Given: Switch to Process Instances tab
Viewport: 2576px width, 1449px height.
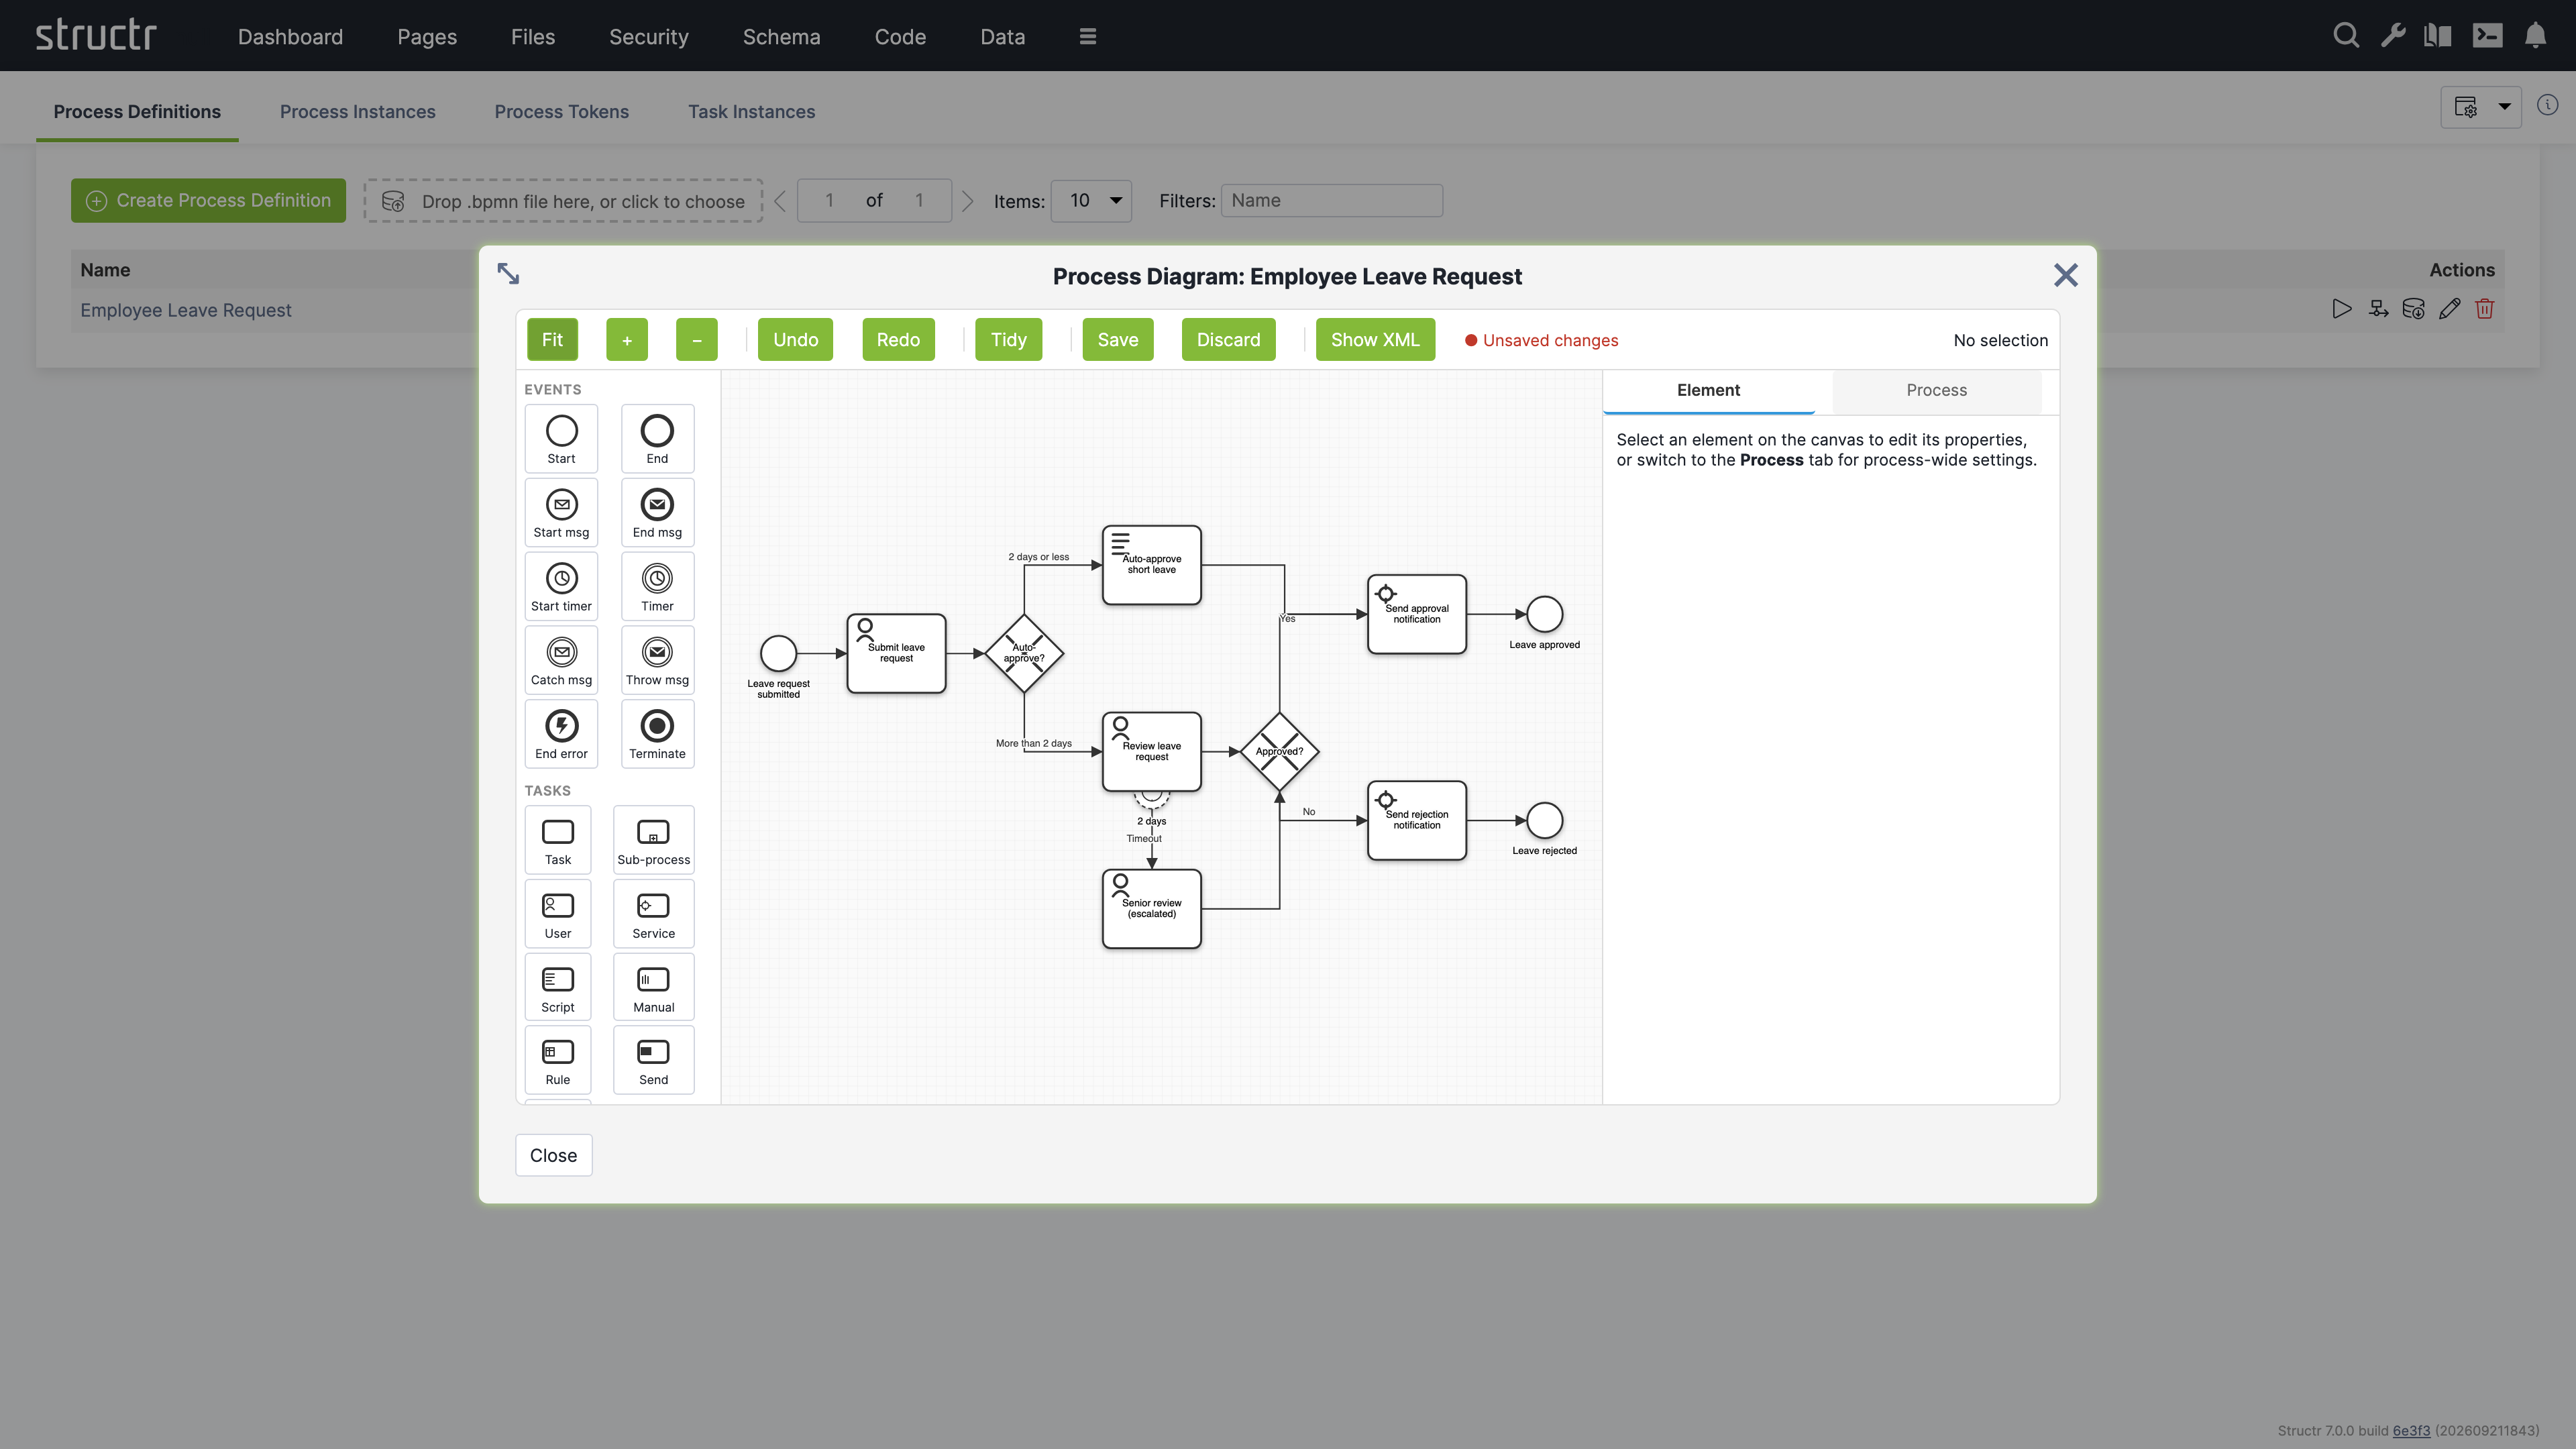Looking at the screenshot, I should 358,112.
